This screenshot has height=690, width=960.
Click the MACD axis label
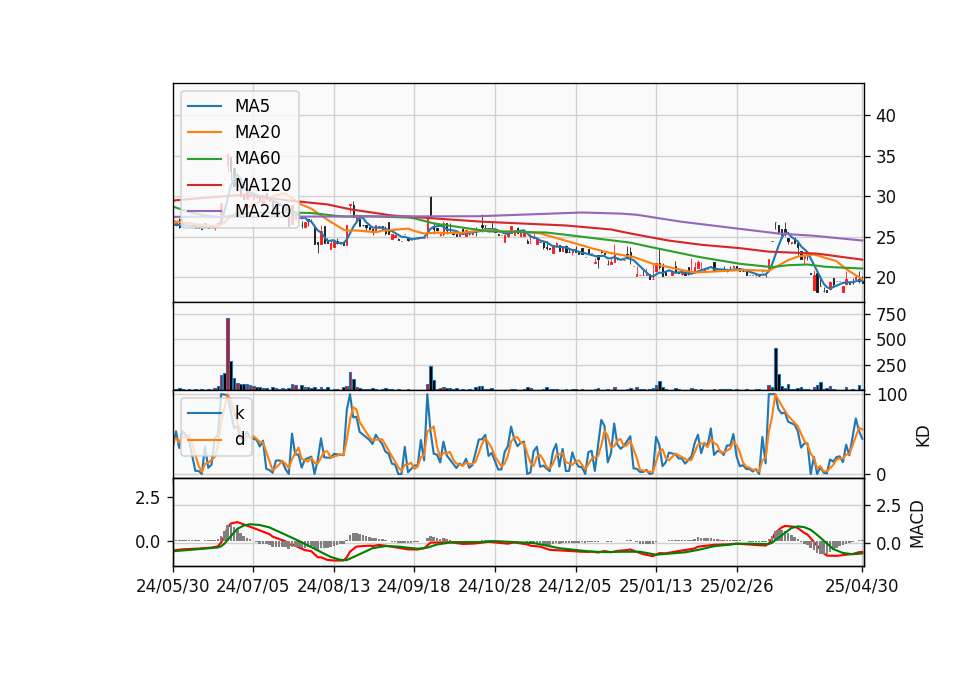tap(917, 524)
